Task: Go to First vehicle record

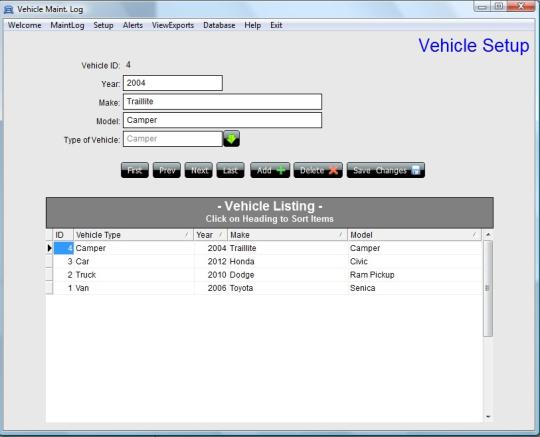Action: (135, 170)
